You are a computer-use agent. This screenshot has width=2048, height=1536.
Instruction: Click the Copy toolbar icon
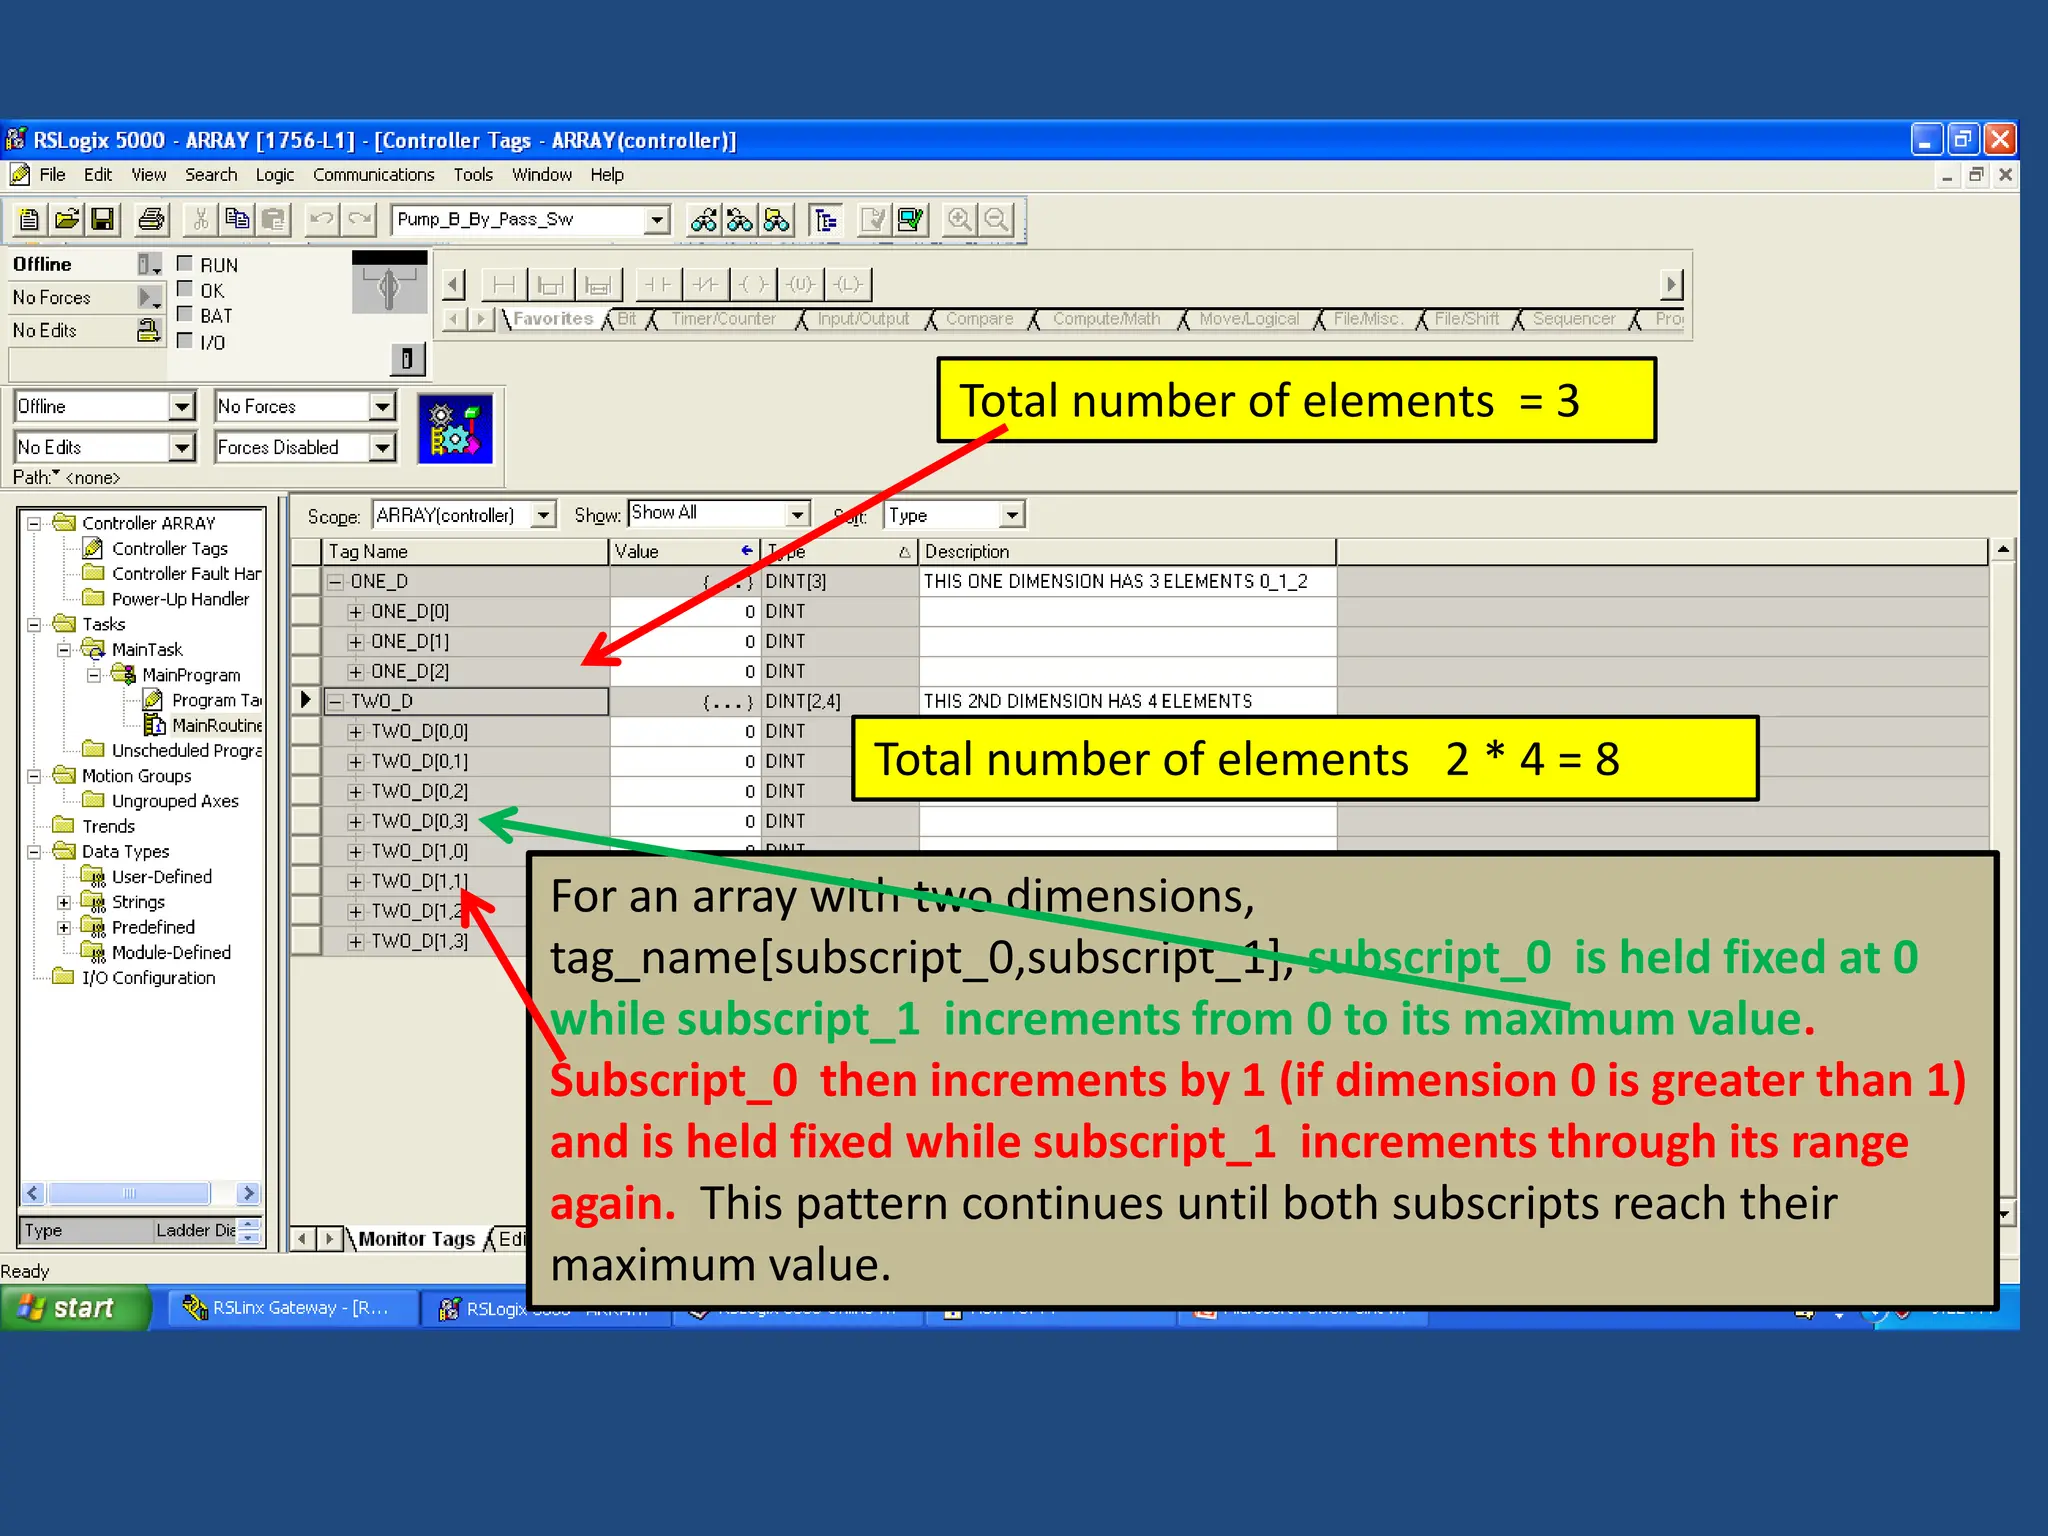[x=237, y=219]
